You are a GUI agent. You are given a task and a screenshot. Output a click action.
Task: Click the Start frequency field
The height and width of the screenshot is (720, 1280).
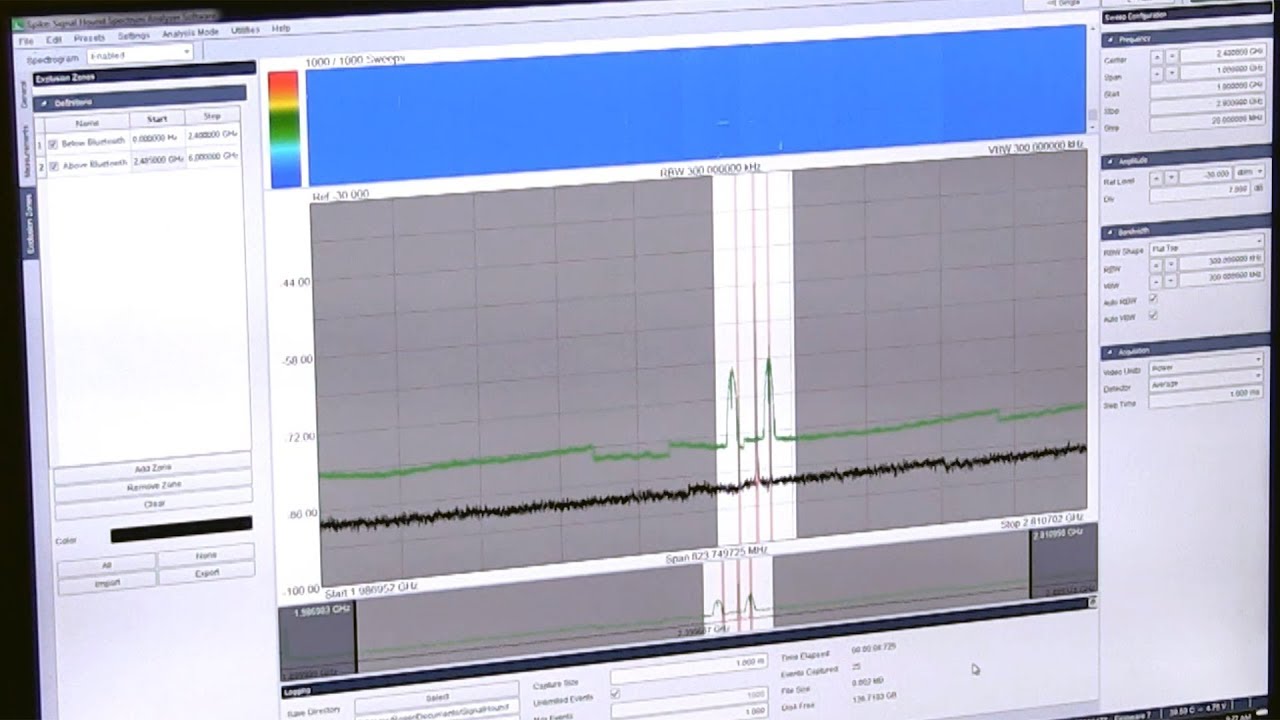[1207, 88]
